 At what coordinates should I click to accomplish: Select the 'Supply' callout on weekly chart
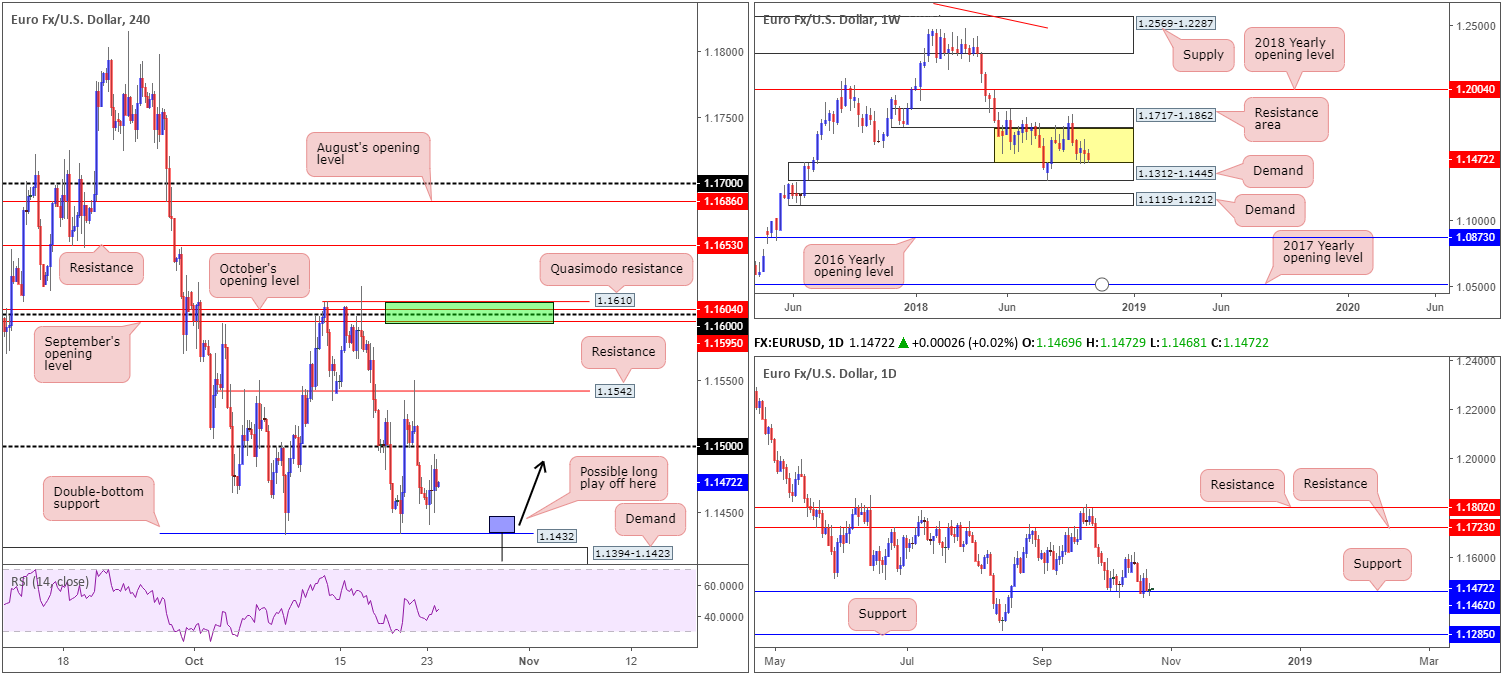click(x=1203, y=55)
